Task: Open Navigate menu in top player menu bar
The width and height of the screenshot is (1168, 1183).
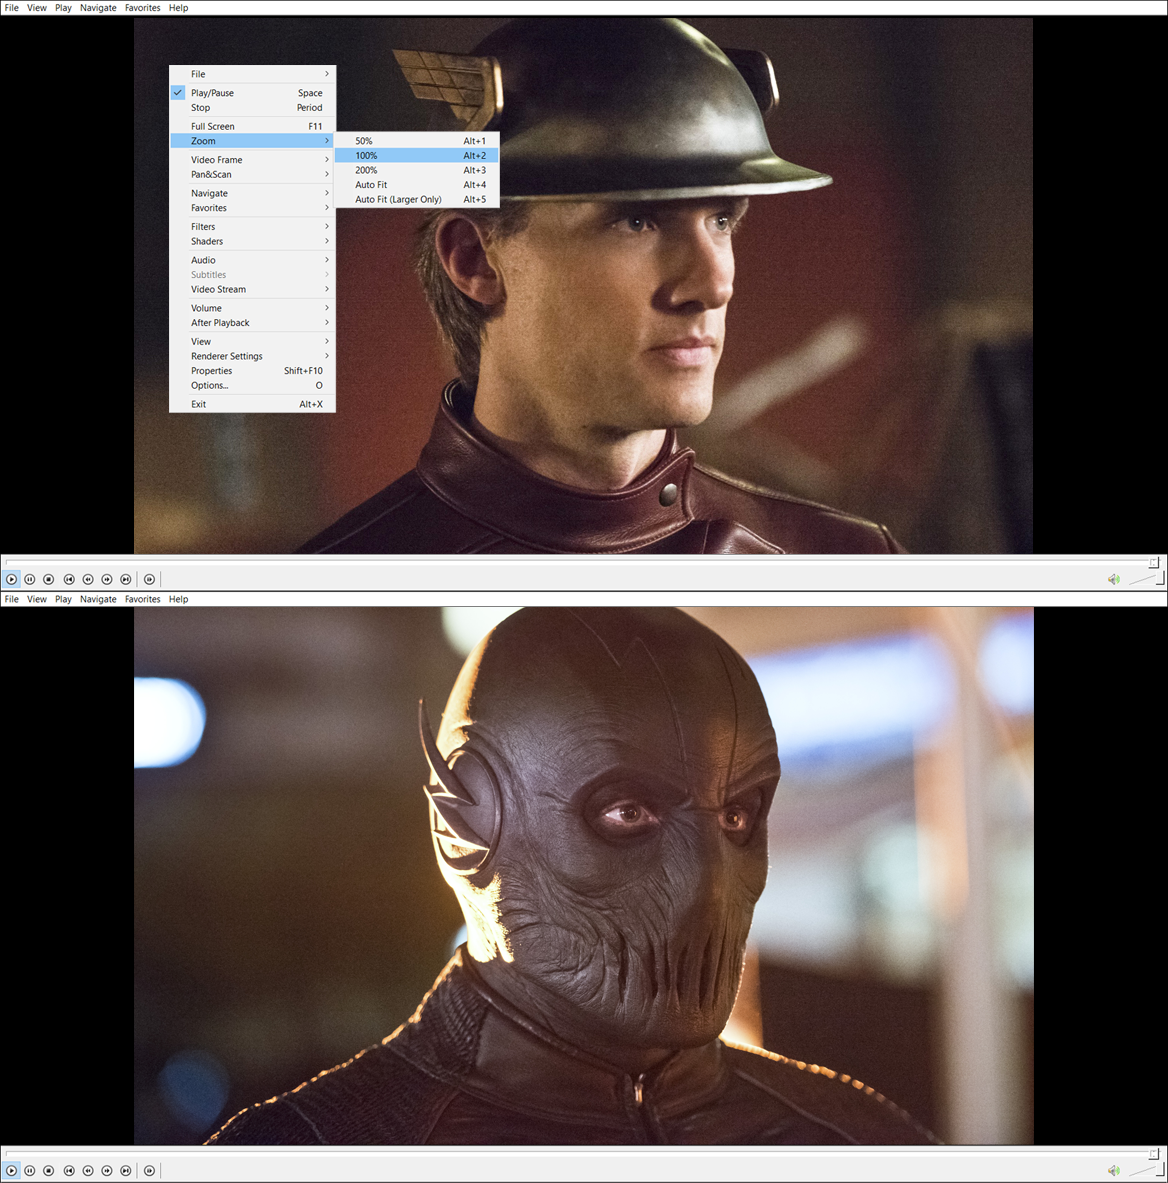Action: (98, 8)
